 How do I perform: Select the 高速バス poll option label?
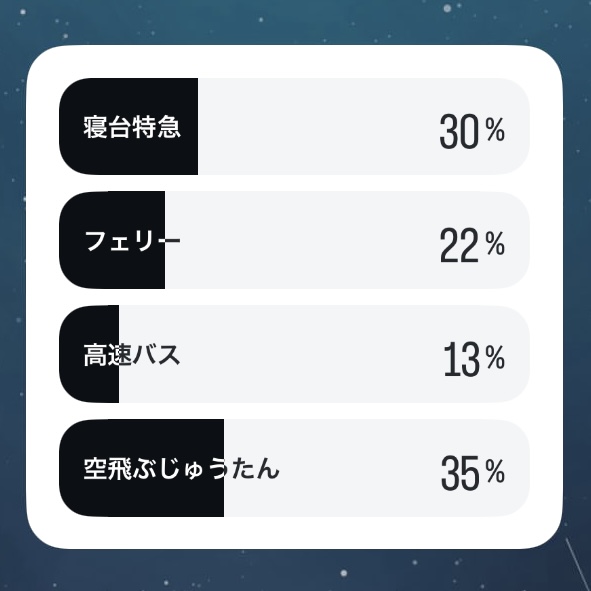tap(132, 355)
